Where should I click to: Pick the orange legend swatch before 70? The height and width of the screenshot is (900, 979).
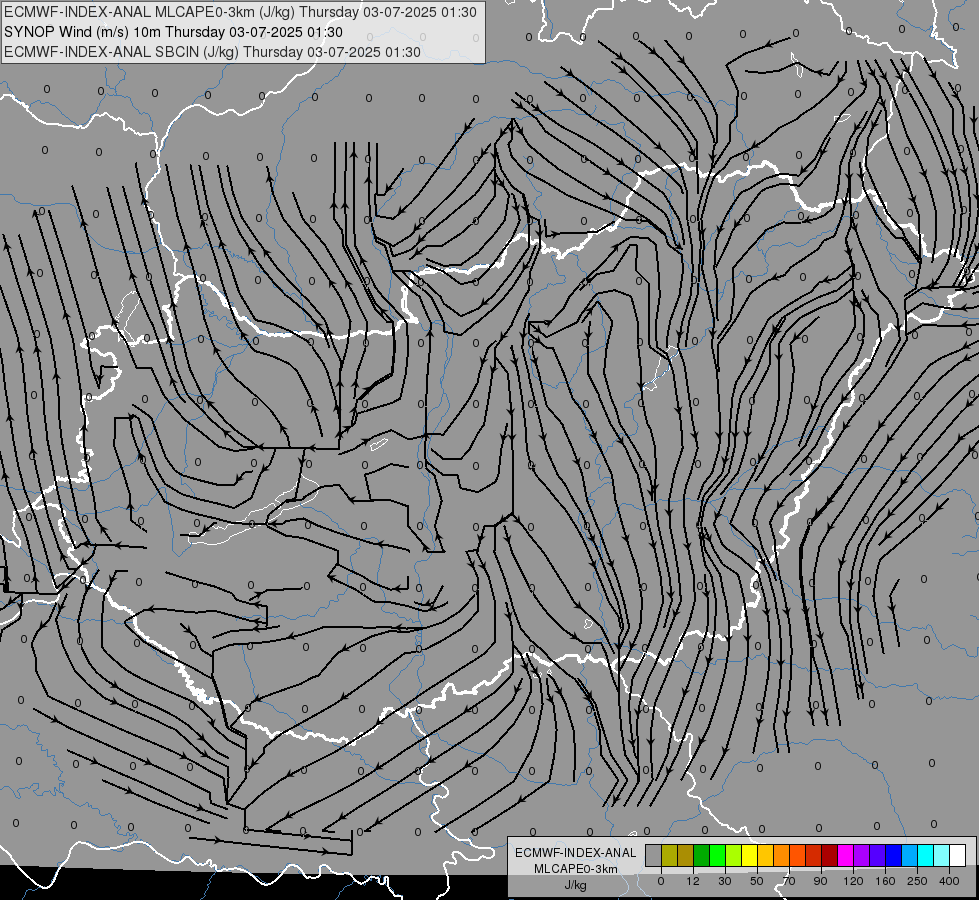[x=782, y=855]
